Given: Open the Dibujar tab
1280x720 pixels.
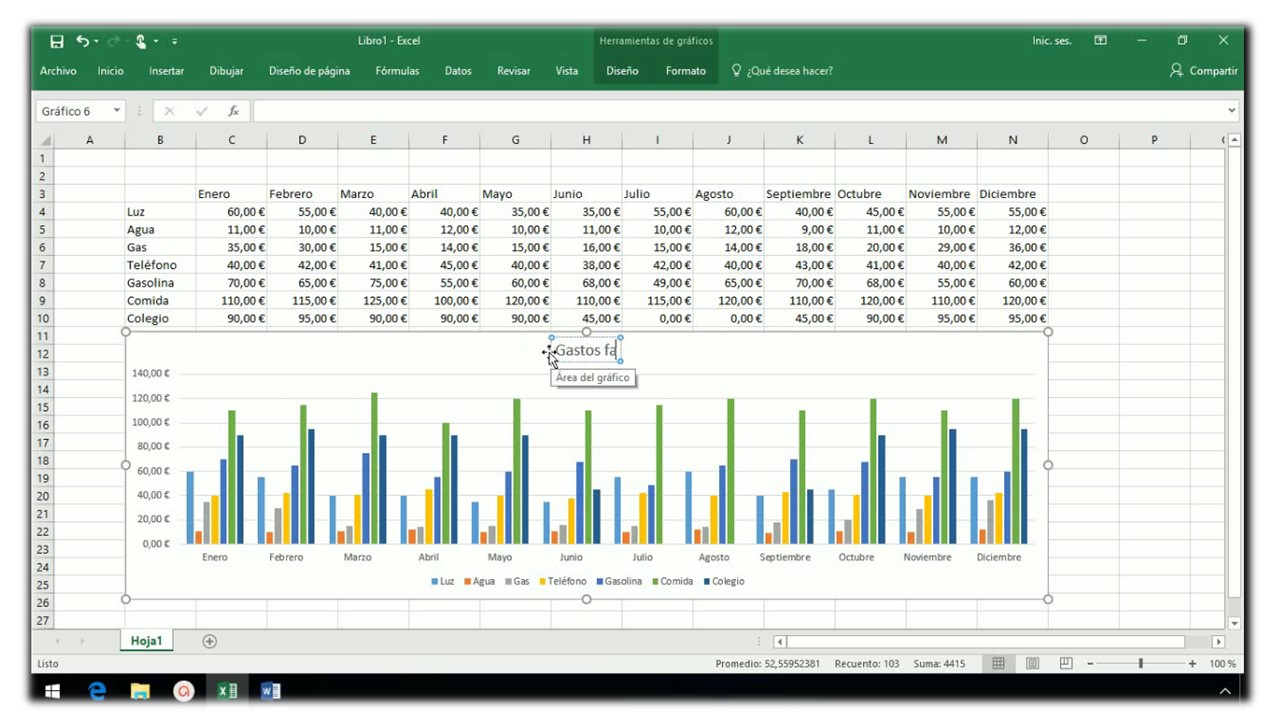Looking at the screenshot, I should (x=227, y=71).
